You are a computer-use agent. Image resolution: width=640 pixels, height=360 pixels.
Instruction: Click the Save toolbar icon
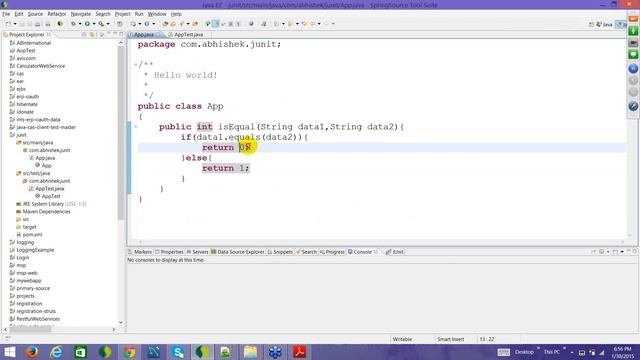tap(22, 24)
